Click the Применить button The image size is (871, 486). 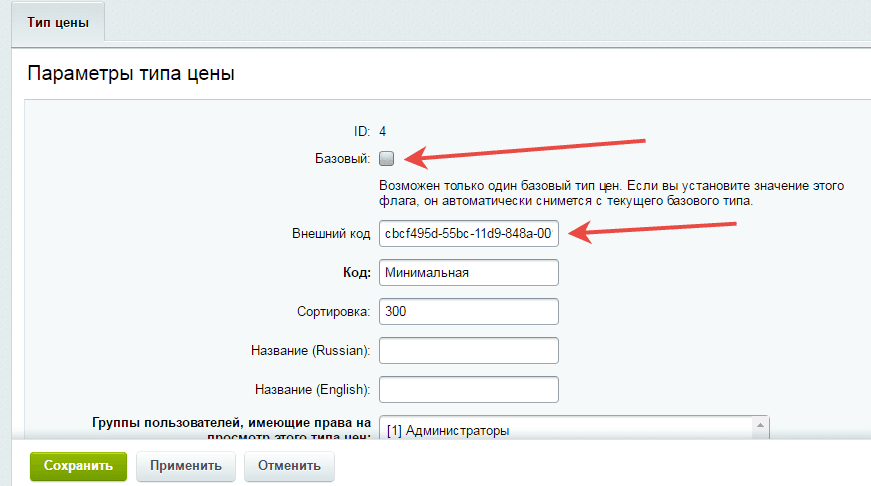(x=186, y=466)
